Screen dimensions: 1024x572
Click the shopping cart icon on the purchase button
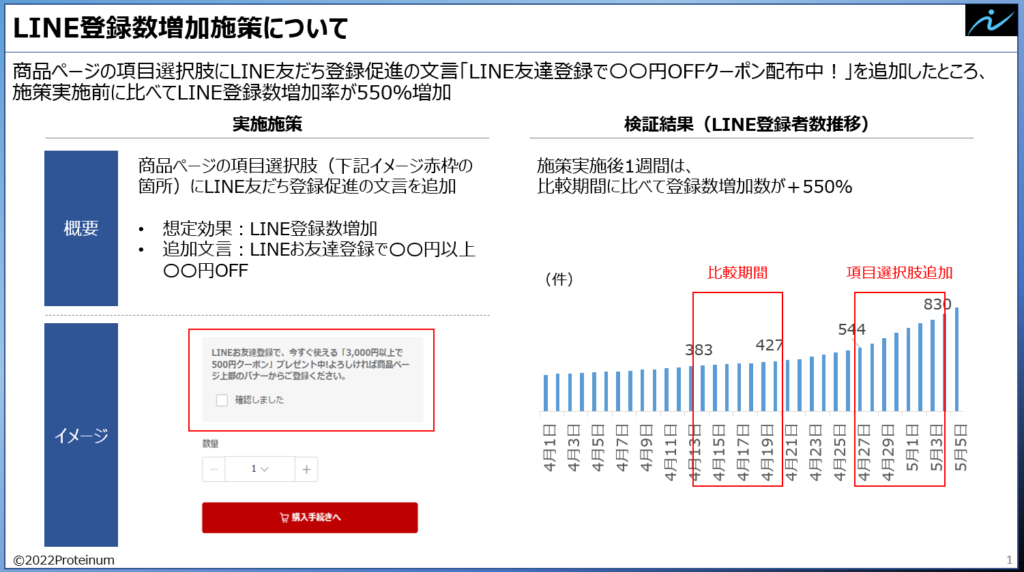tap(284, 517)
